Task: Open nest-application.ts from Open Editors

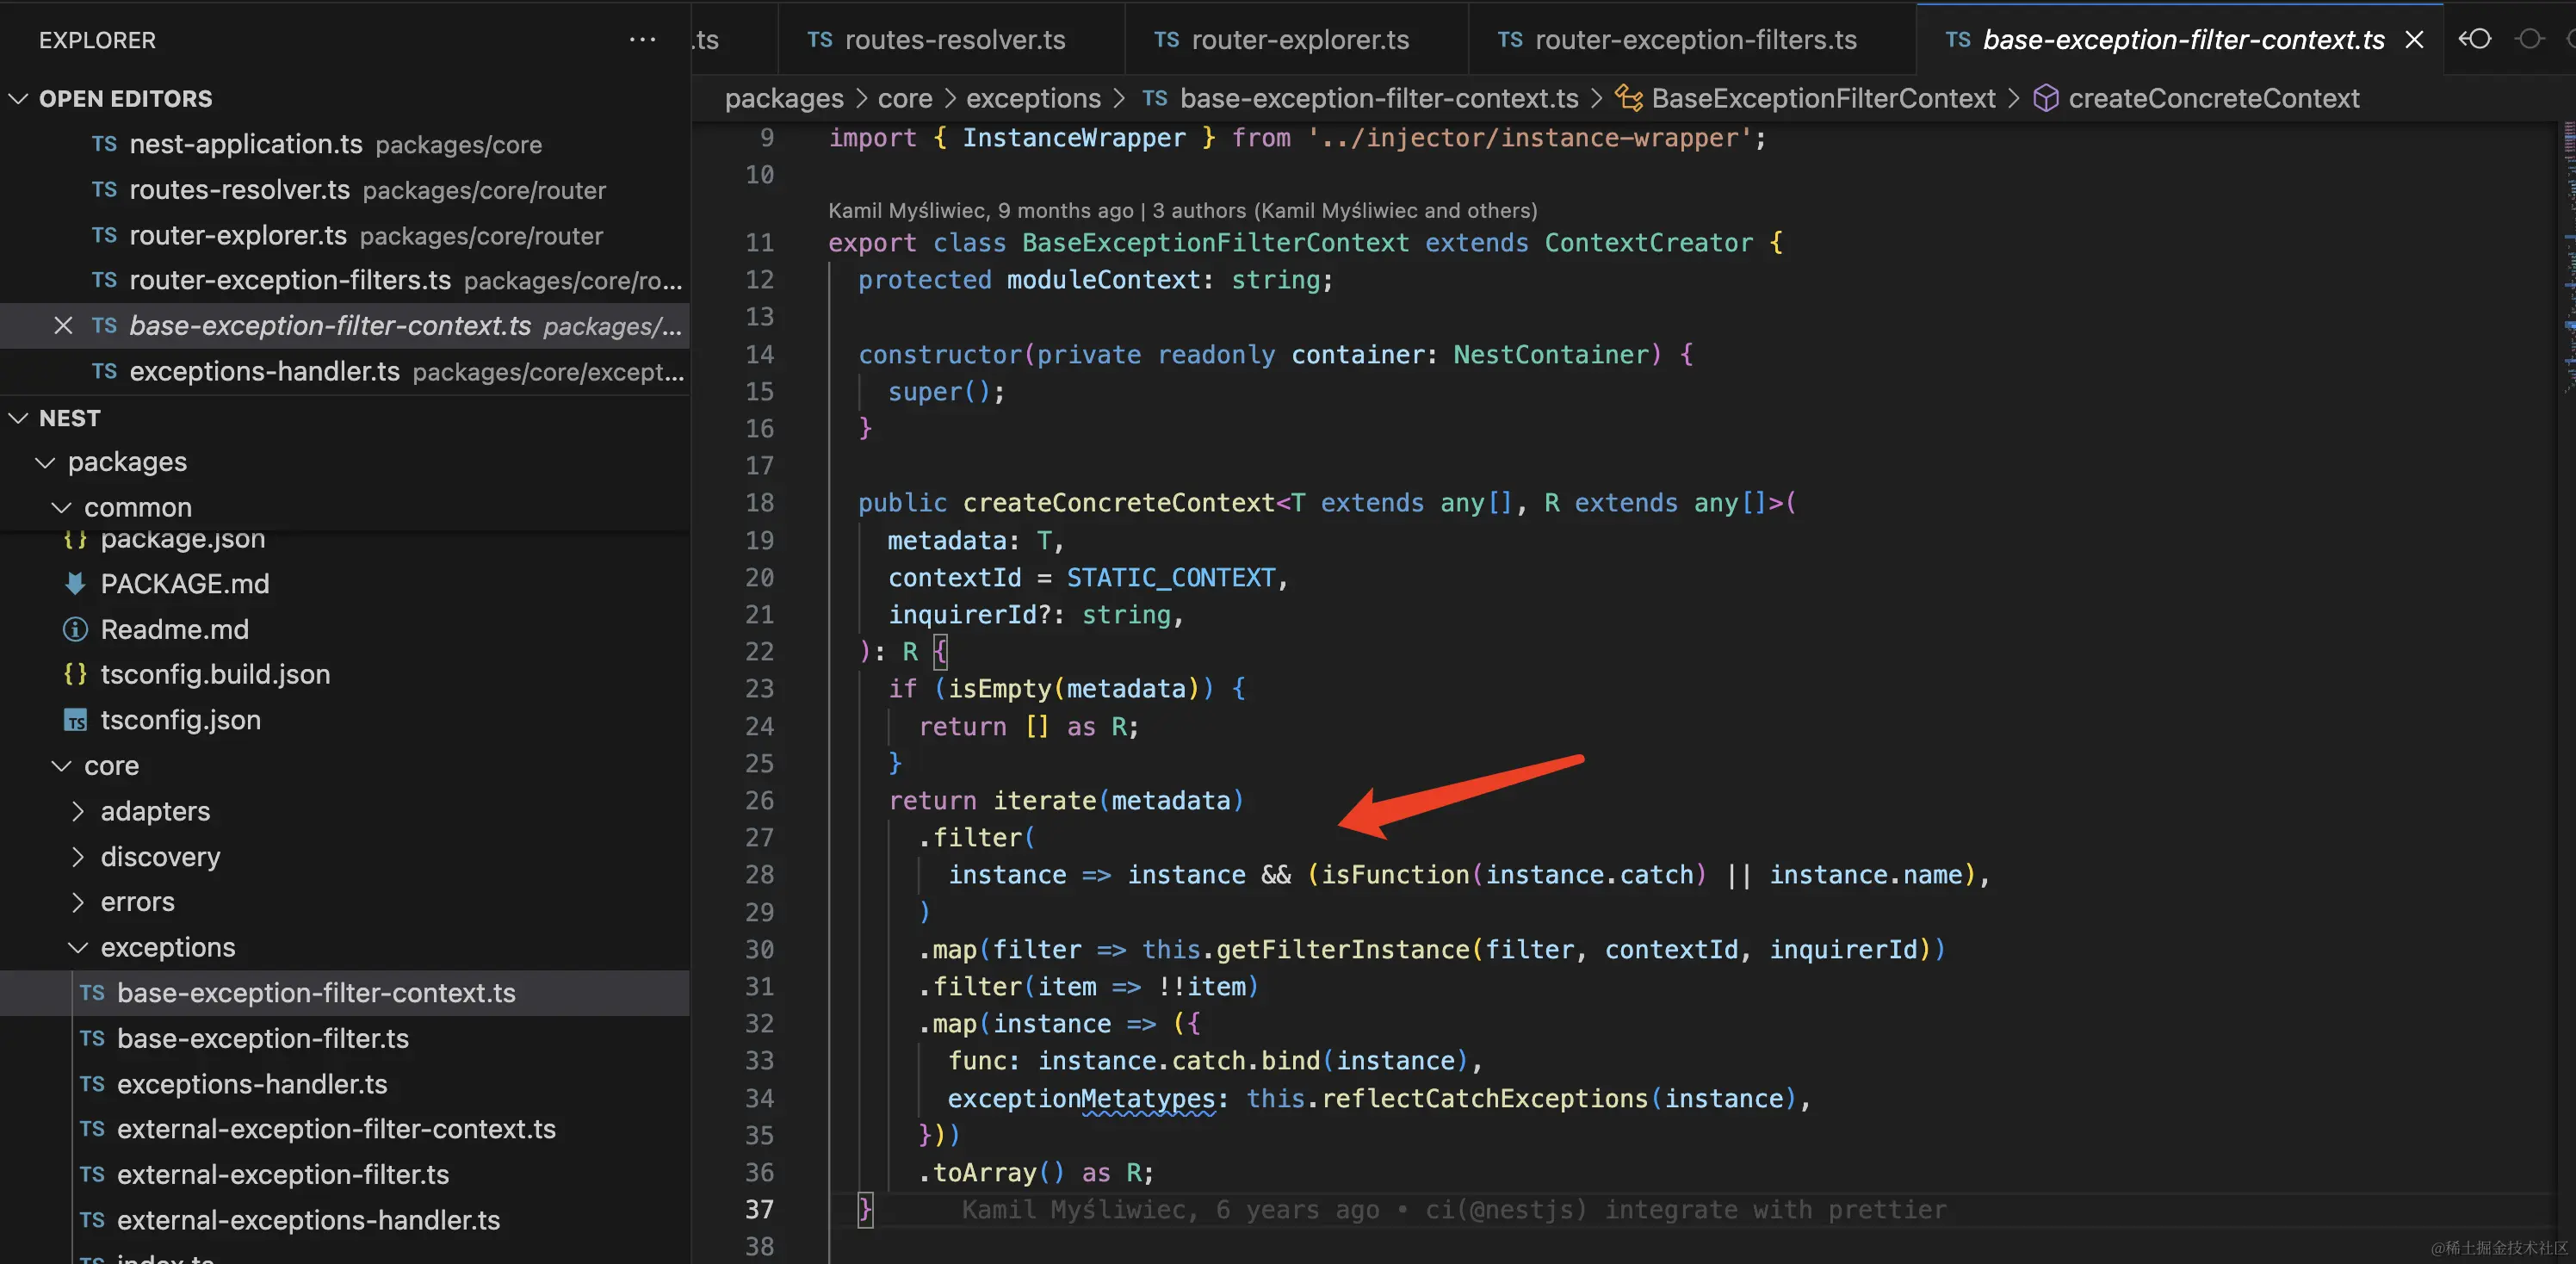Action: (345, 144)
